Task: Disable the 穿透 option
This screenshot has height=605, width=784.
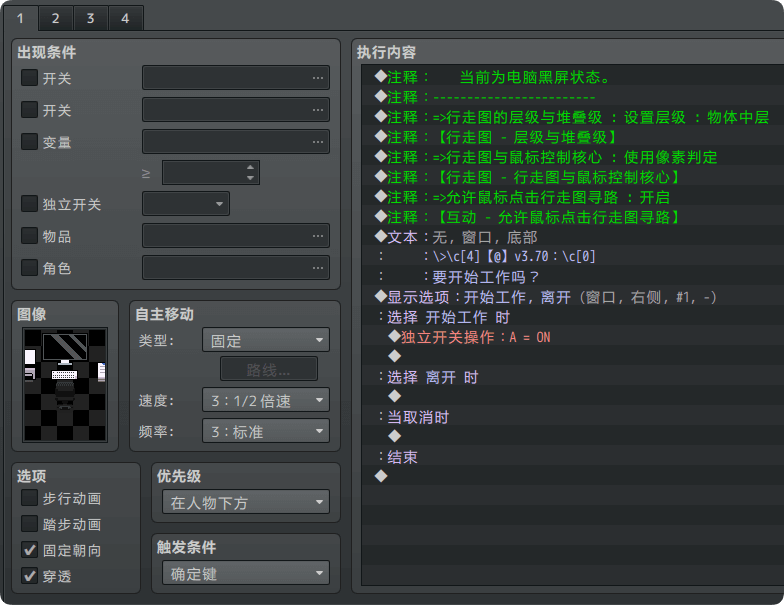Action: pos(29,576)
